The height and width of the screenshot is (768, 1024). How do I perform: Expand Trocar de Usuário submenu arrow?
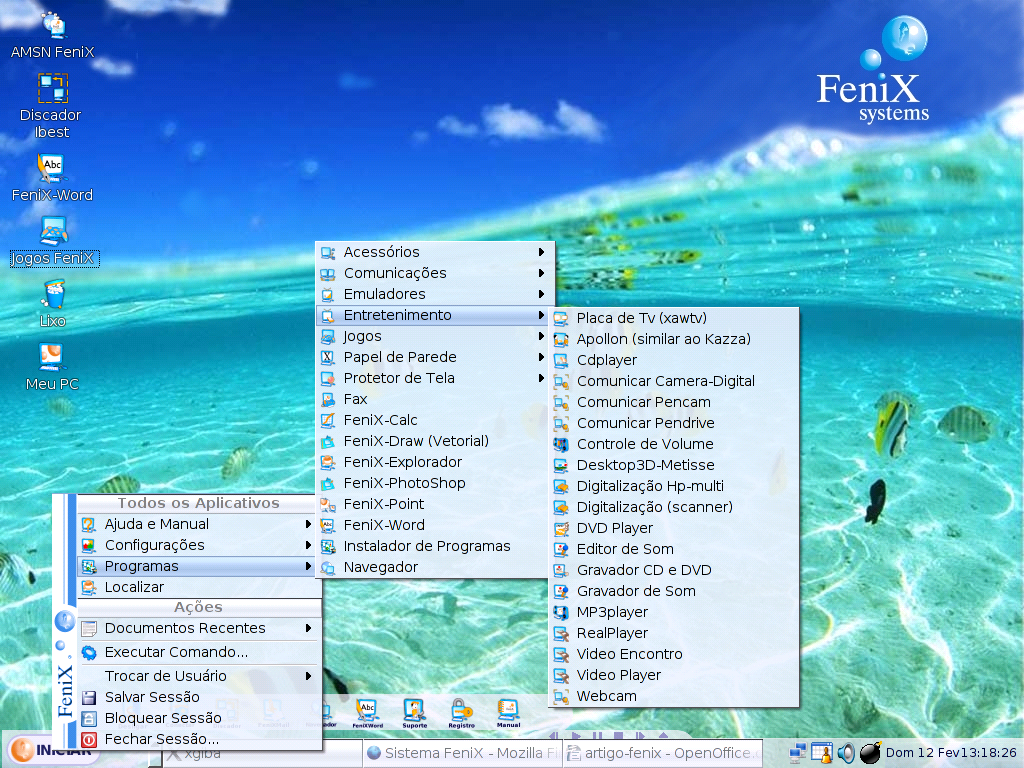click(308, 676)
